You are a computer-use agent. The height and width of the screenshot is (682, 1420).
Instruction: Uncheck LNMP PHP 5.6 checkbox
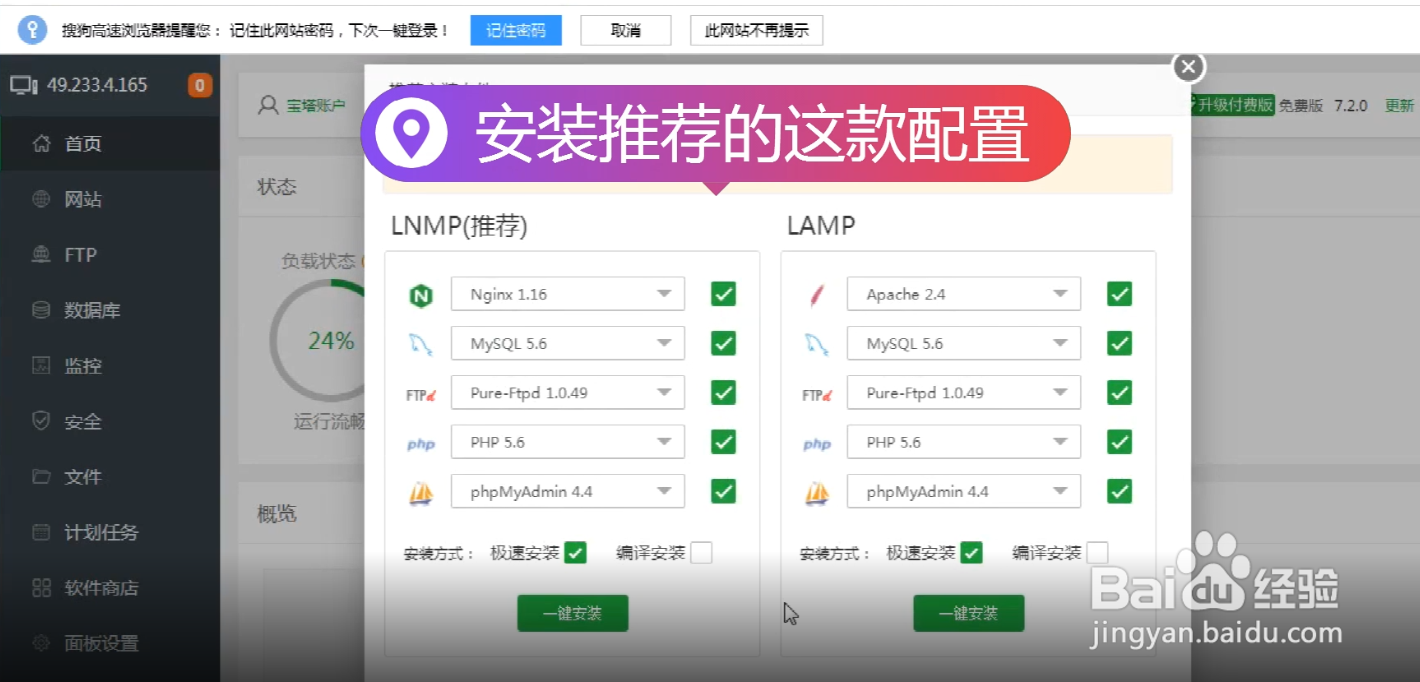(x=724, y=442)
